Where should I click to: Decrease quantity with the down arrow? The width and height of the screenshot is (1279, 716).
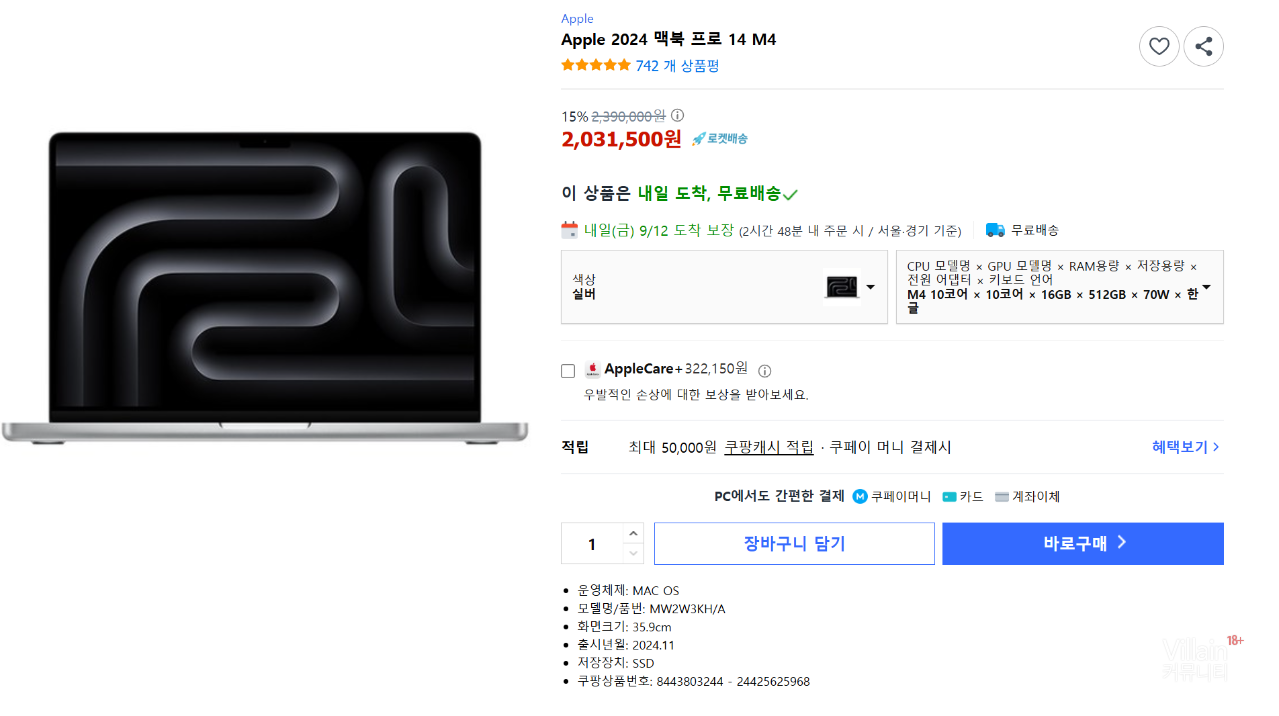(633, 553)
